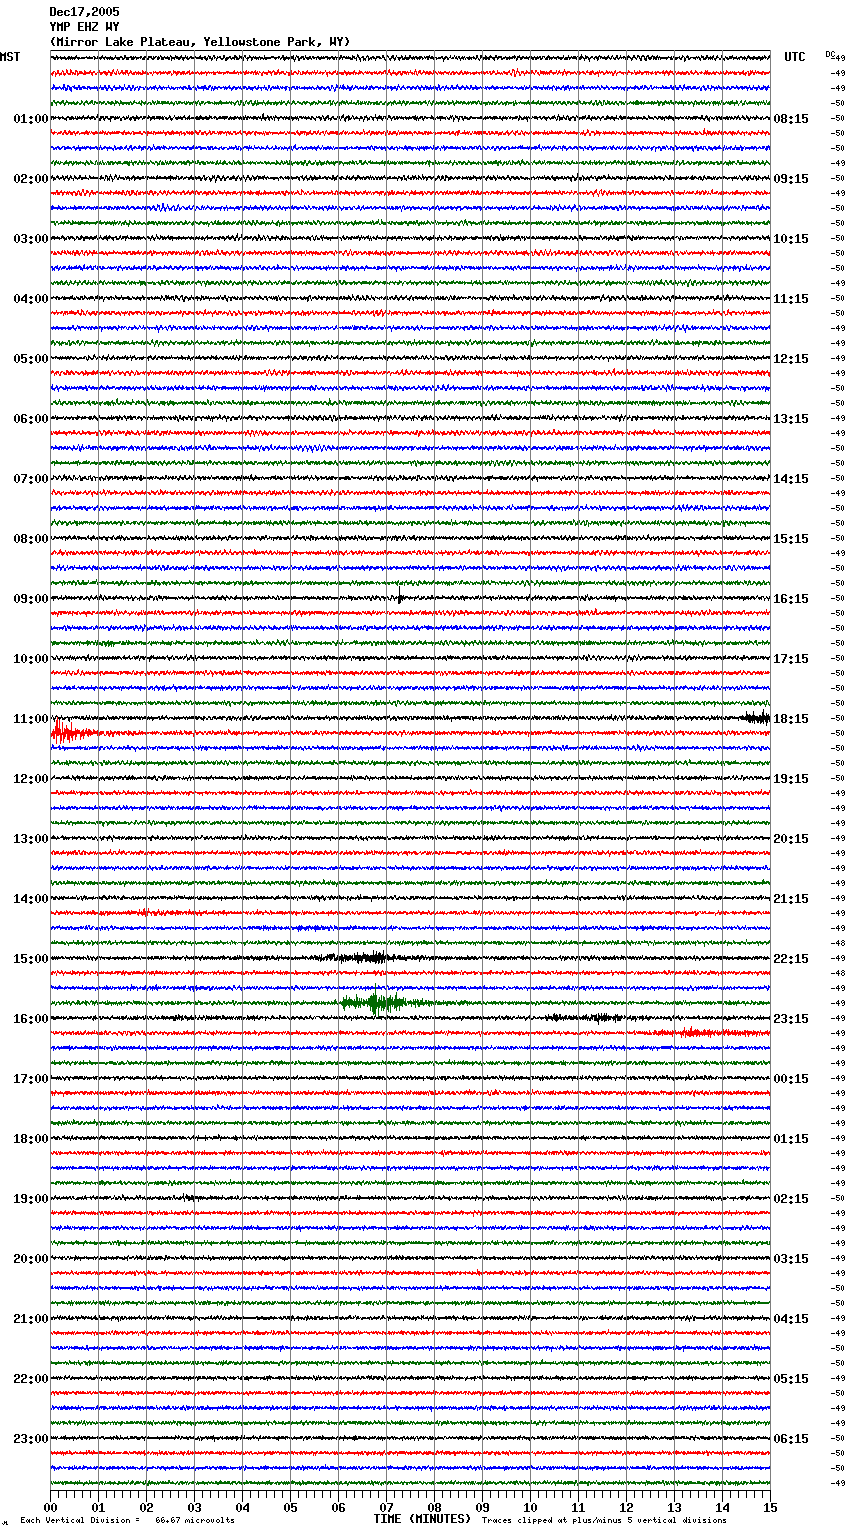This screenshot has height=1534, width=850.
Task: Click the '23:15' UTC time label
Action: 791,1019
